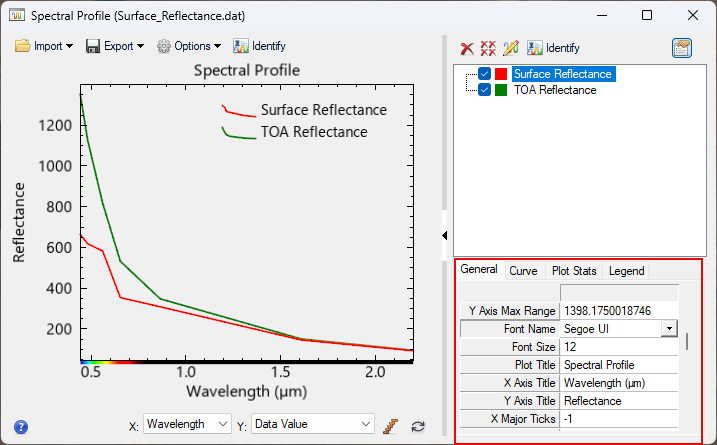This screenshot has height=445, width=717.
Task: Select TOA Reflectance in curve list
Action: pos(555,90)
